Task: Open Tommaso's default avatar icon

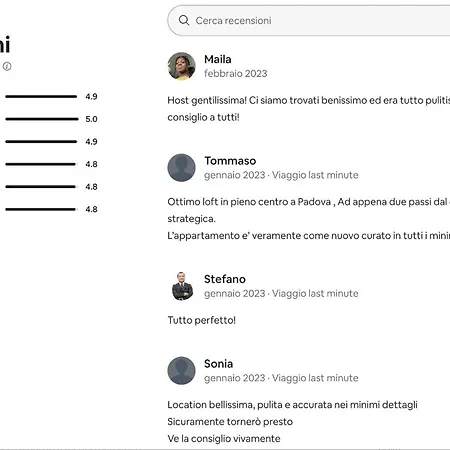Action: coord(181,168)
